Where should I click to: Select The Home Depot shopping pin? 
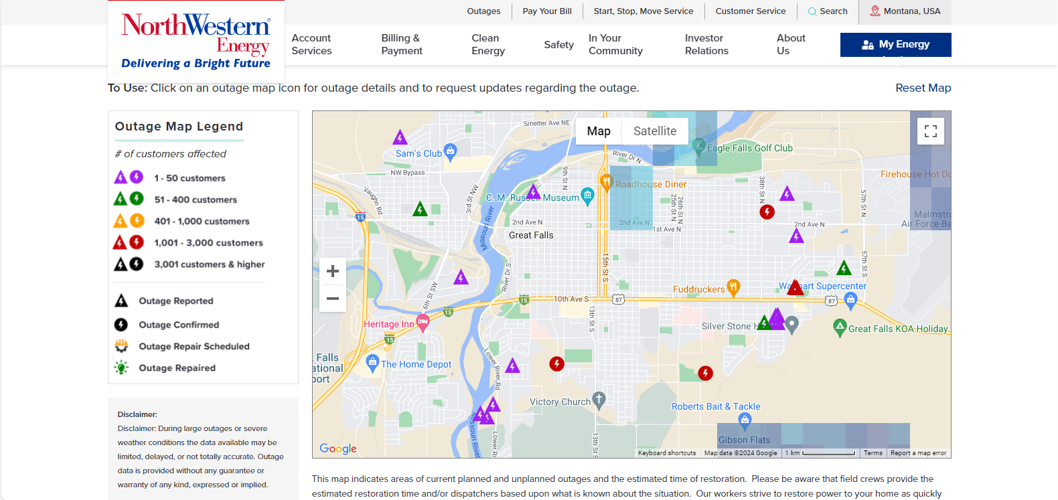tap(372, 364)
